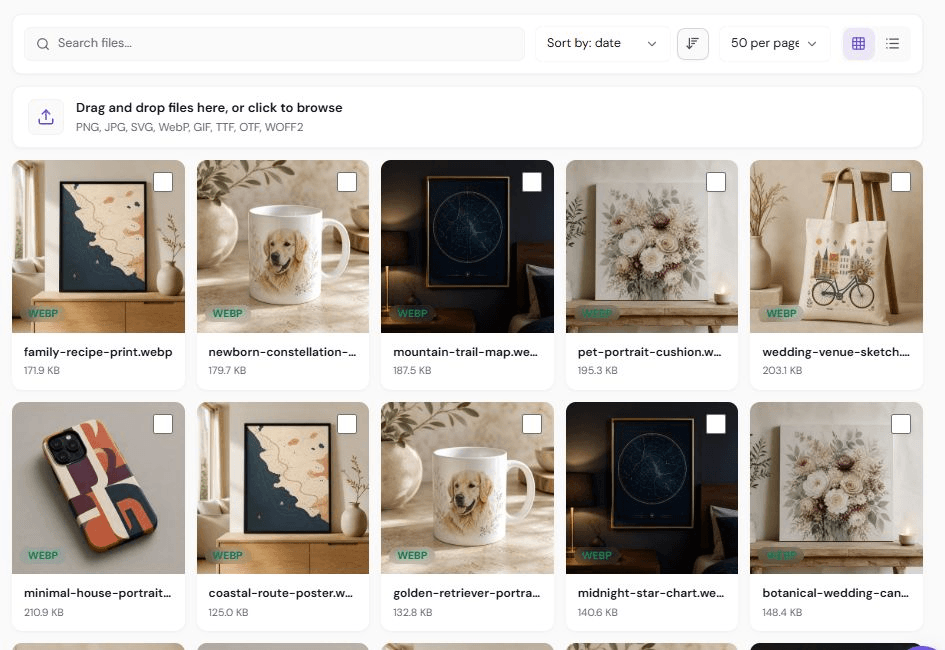Click file name midnight-star-chart.we...
The image size is (945, 650).
click(x=651, y=593)
